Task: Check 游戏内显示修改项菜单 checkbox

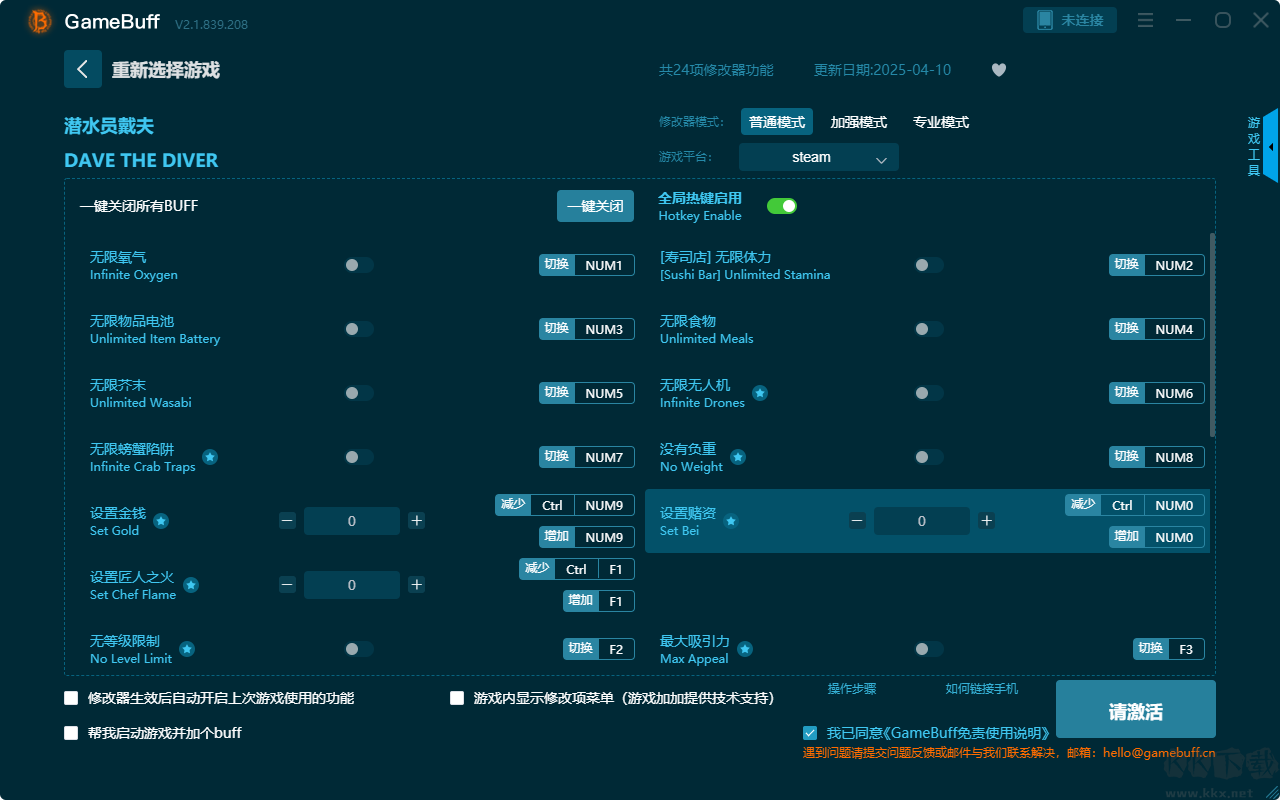Action: click(x=457, y=698)
